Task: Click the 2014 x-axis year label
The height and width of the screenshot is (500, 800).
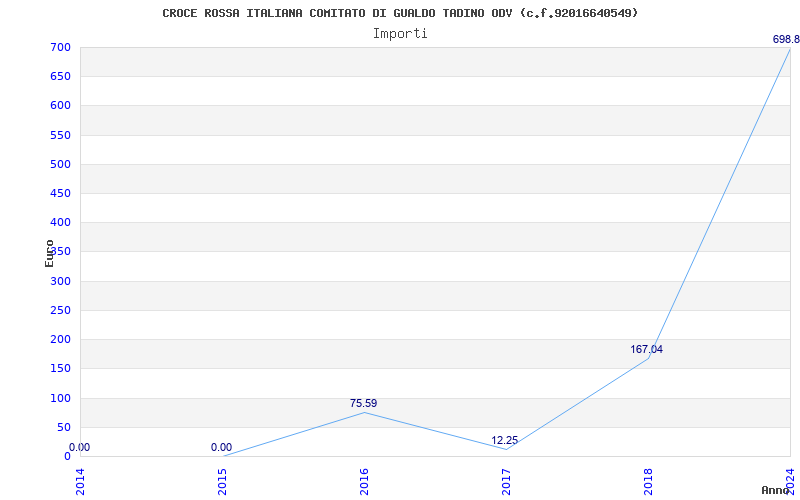Action: tap(80, 482)
